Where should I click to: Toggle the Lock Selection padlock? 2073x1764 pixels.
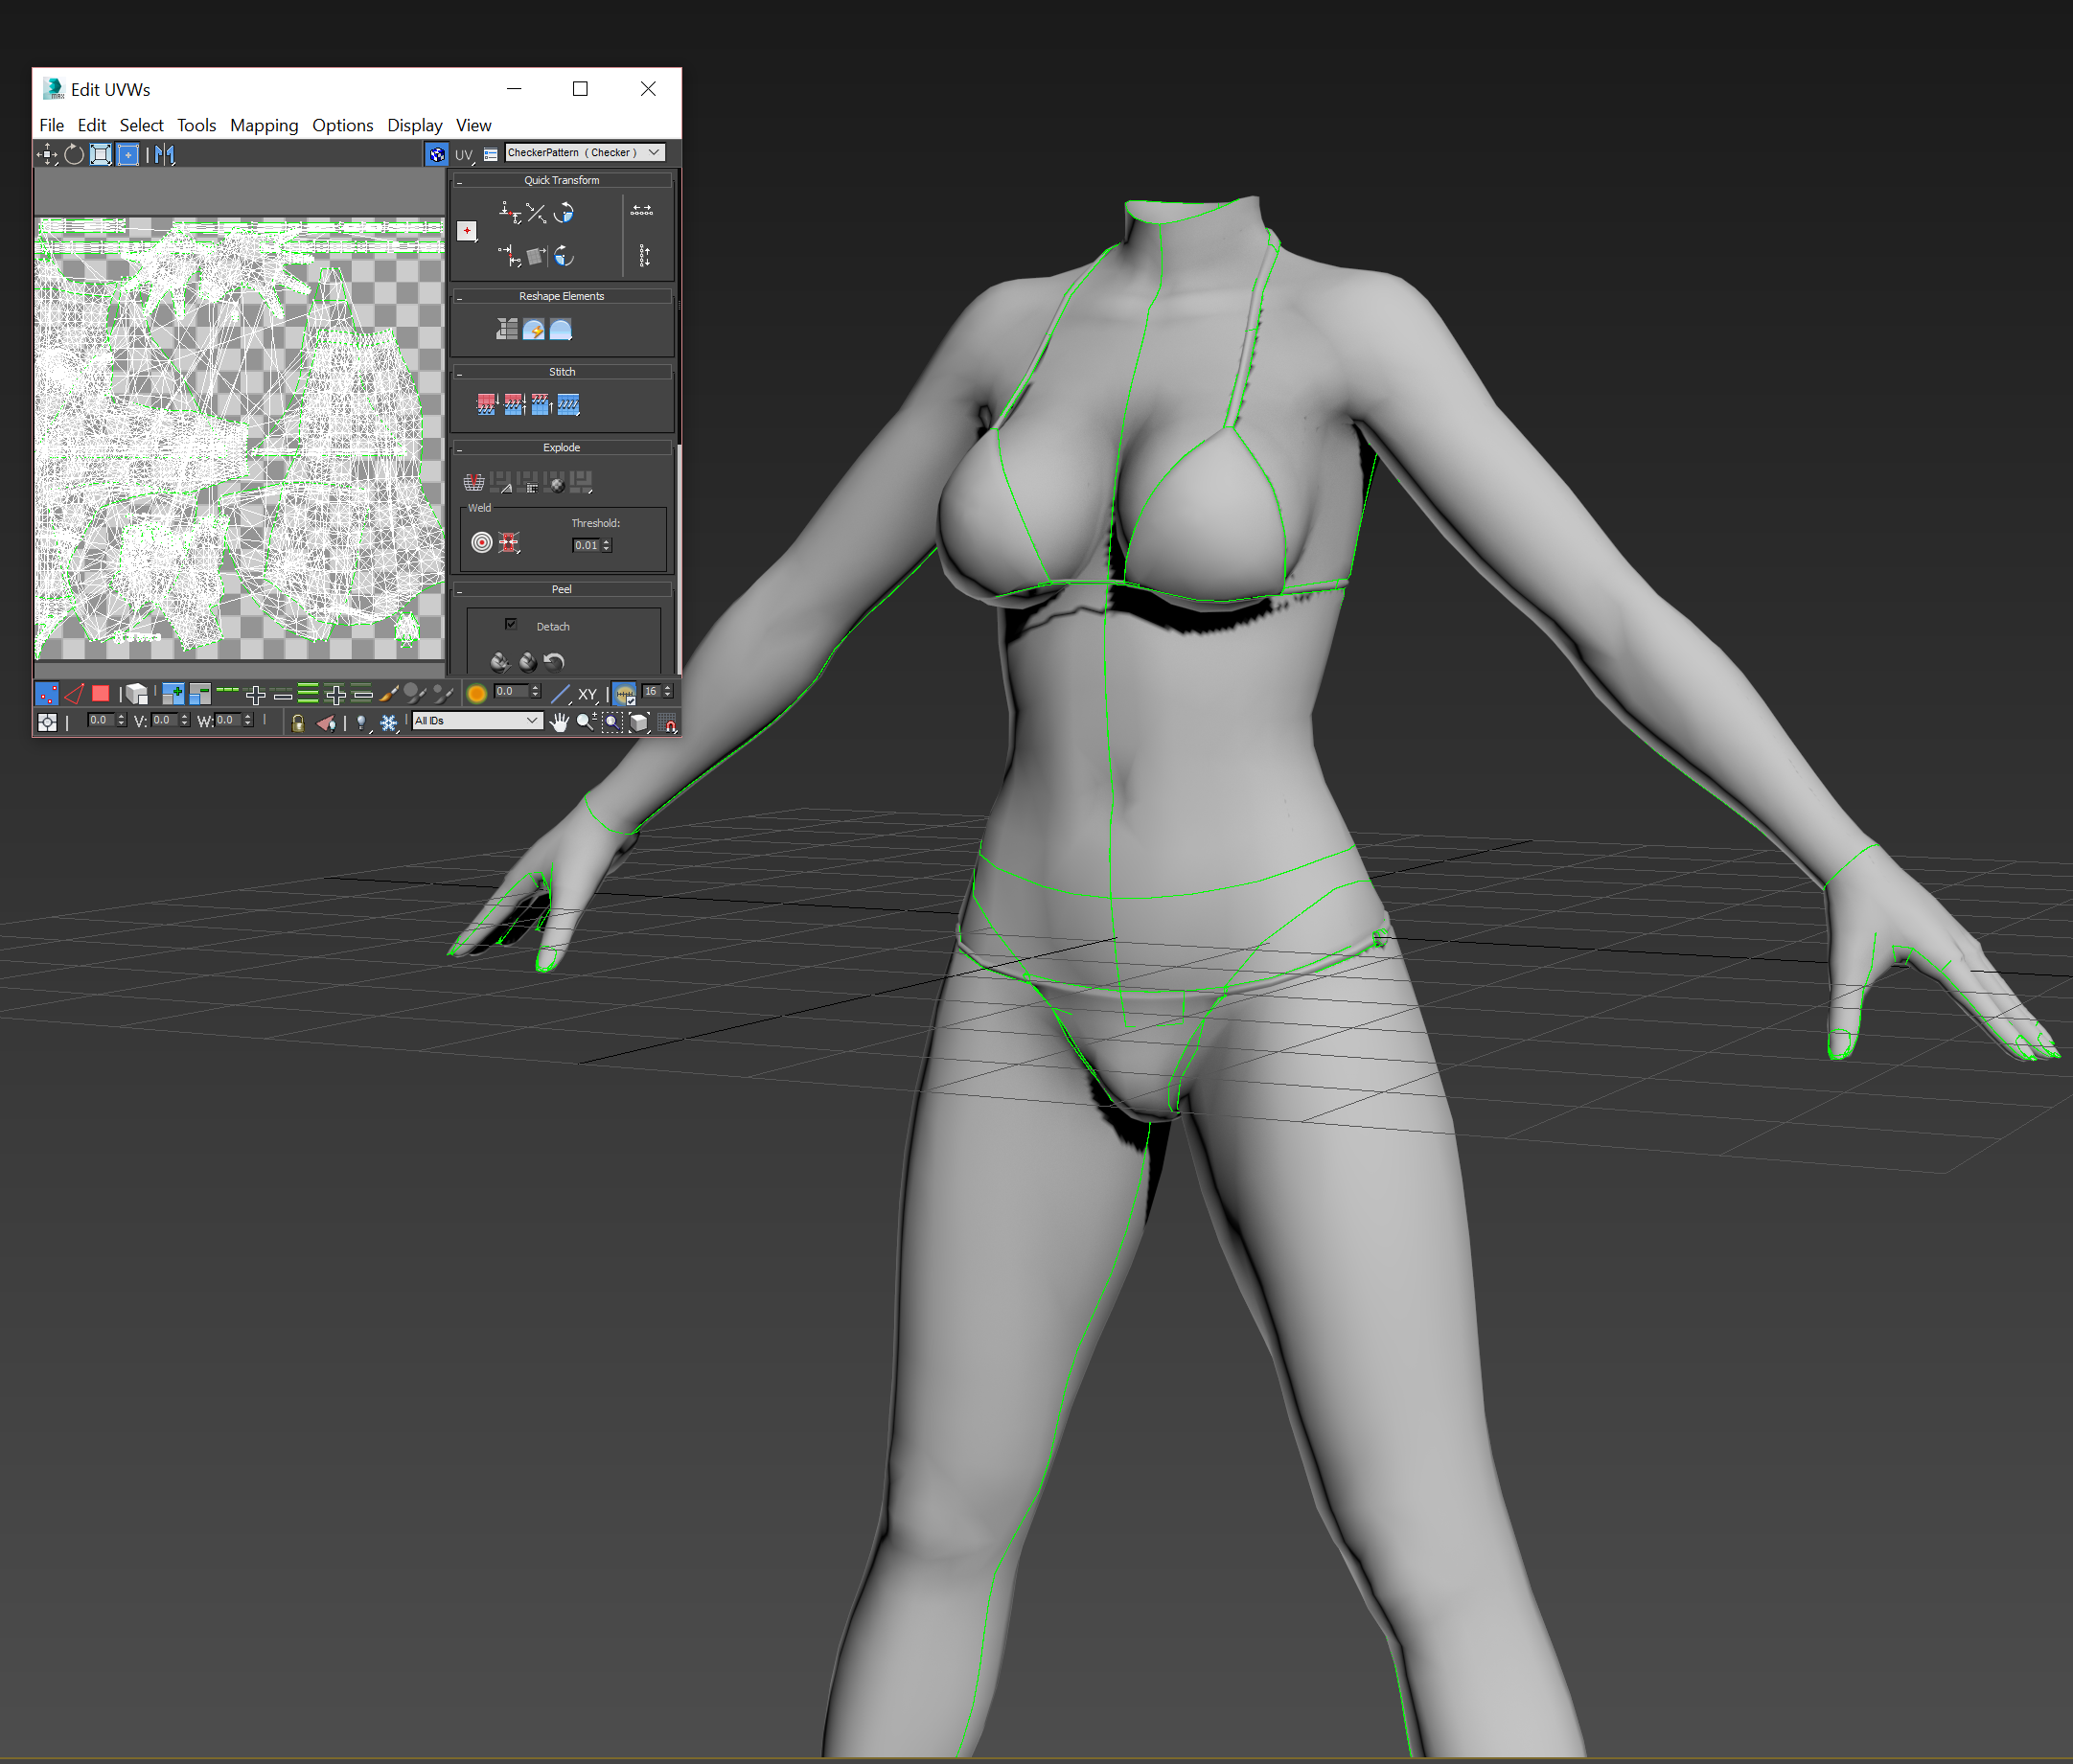[297, 722]
